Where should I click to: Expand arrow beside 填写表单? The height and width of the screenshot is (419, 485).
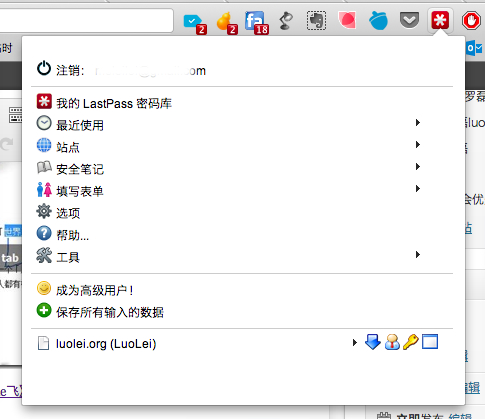tap(418, 189)
